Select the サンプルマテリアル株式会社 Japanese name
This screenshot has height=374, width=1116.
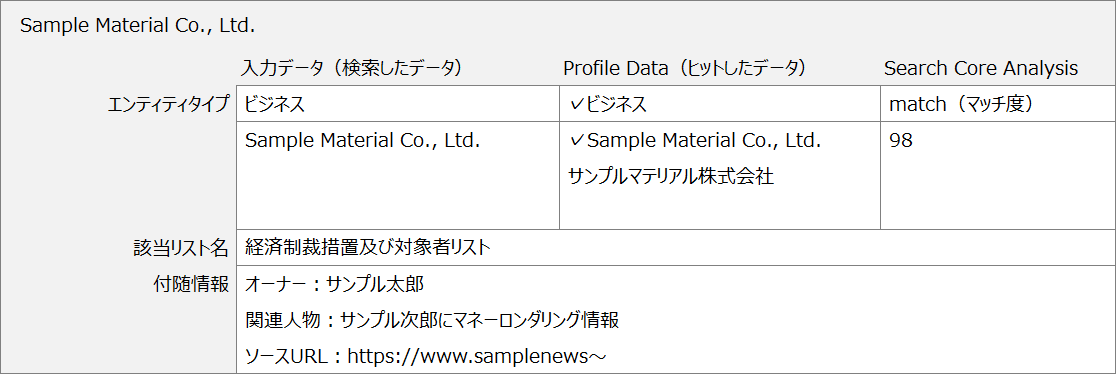[x=671, y=177]
